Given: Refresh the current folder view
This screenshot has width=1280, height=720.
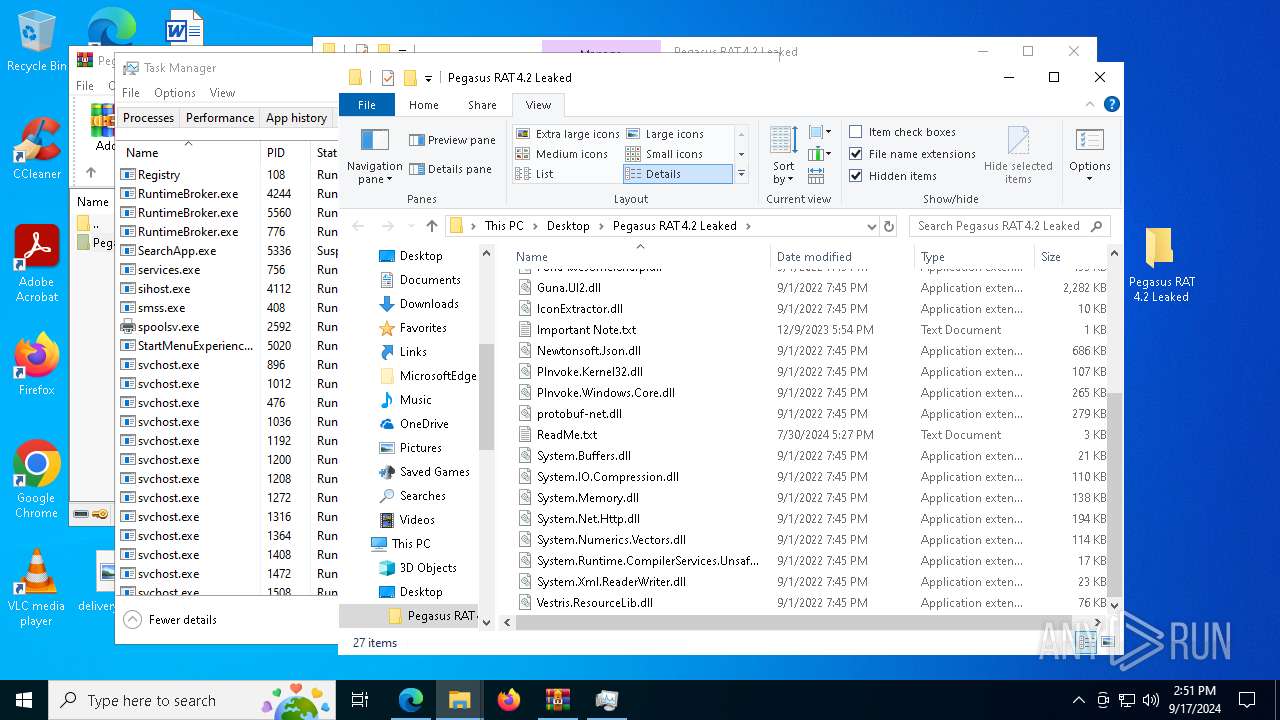Looking at the screenshot, I should [889, 226].
